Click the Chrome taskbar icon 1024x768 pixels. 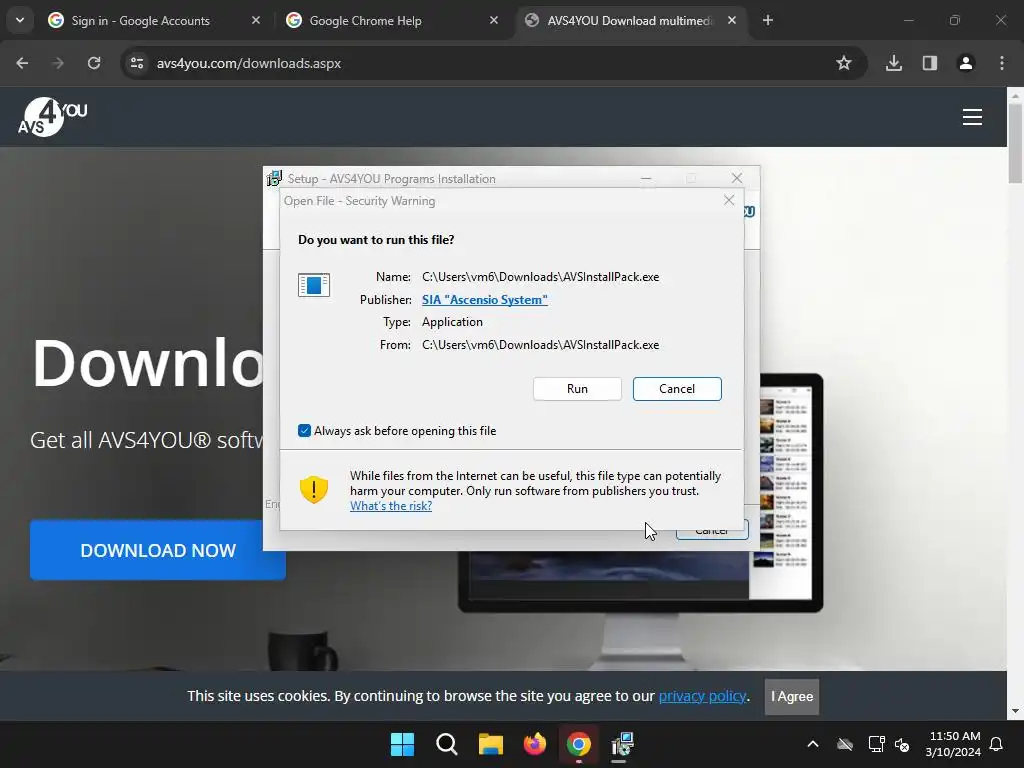[x=579, y=744]
